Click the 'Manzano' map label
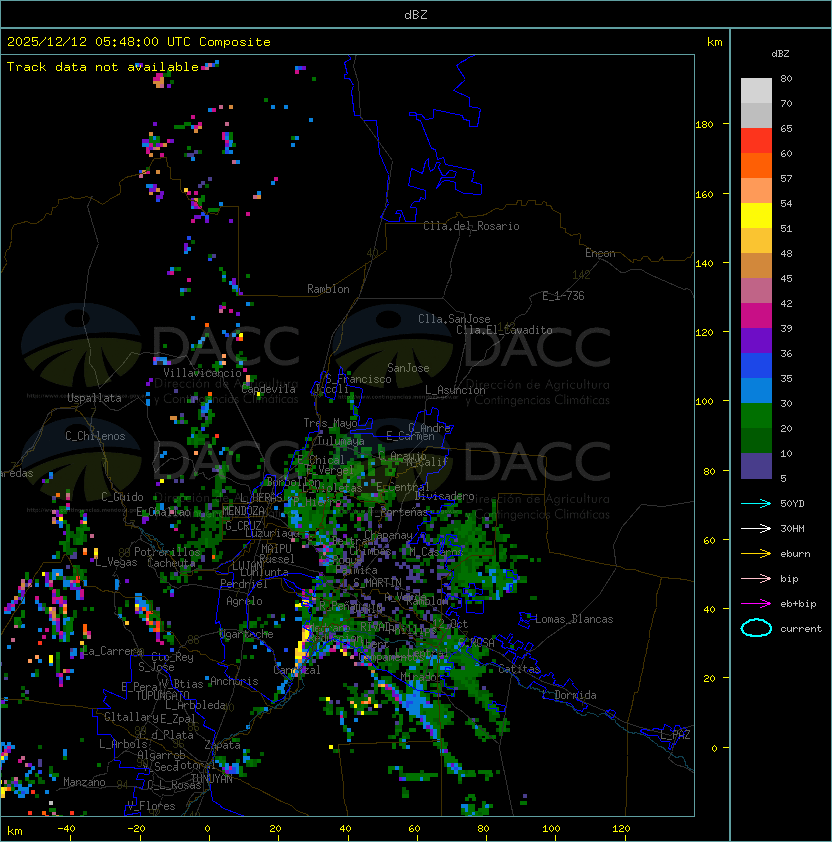This screenshot has width=832, height=842. [84, 782]
